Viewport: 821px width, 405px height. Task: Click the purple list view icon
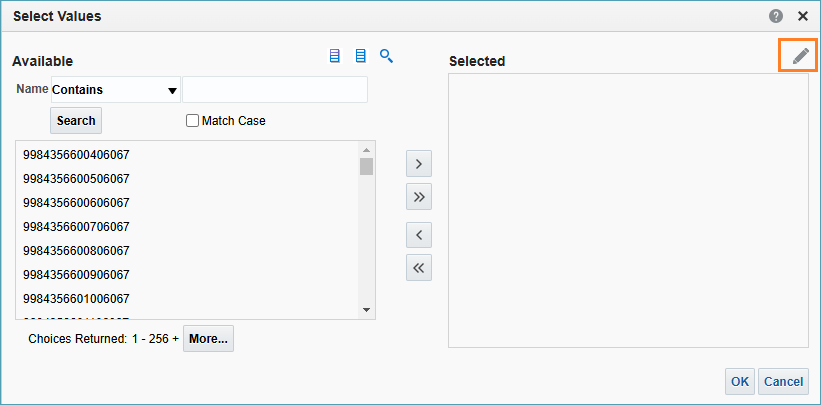(335, 56)
